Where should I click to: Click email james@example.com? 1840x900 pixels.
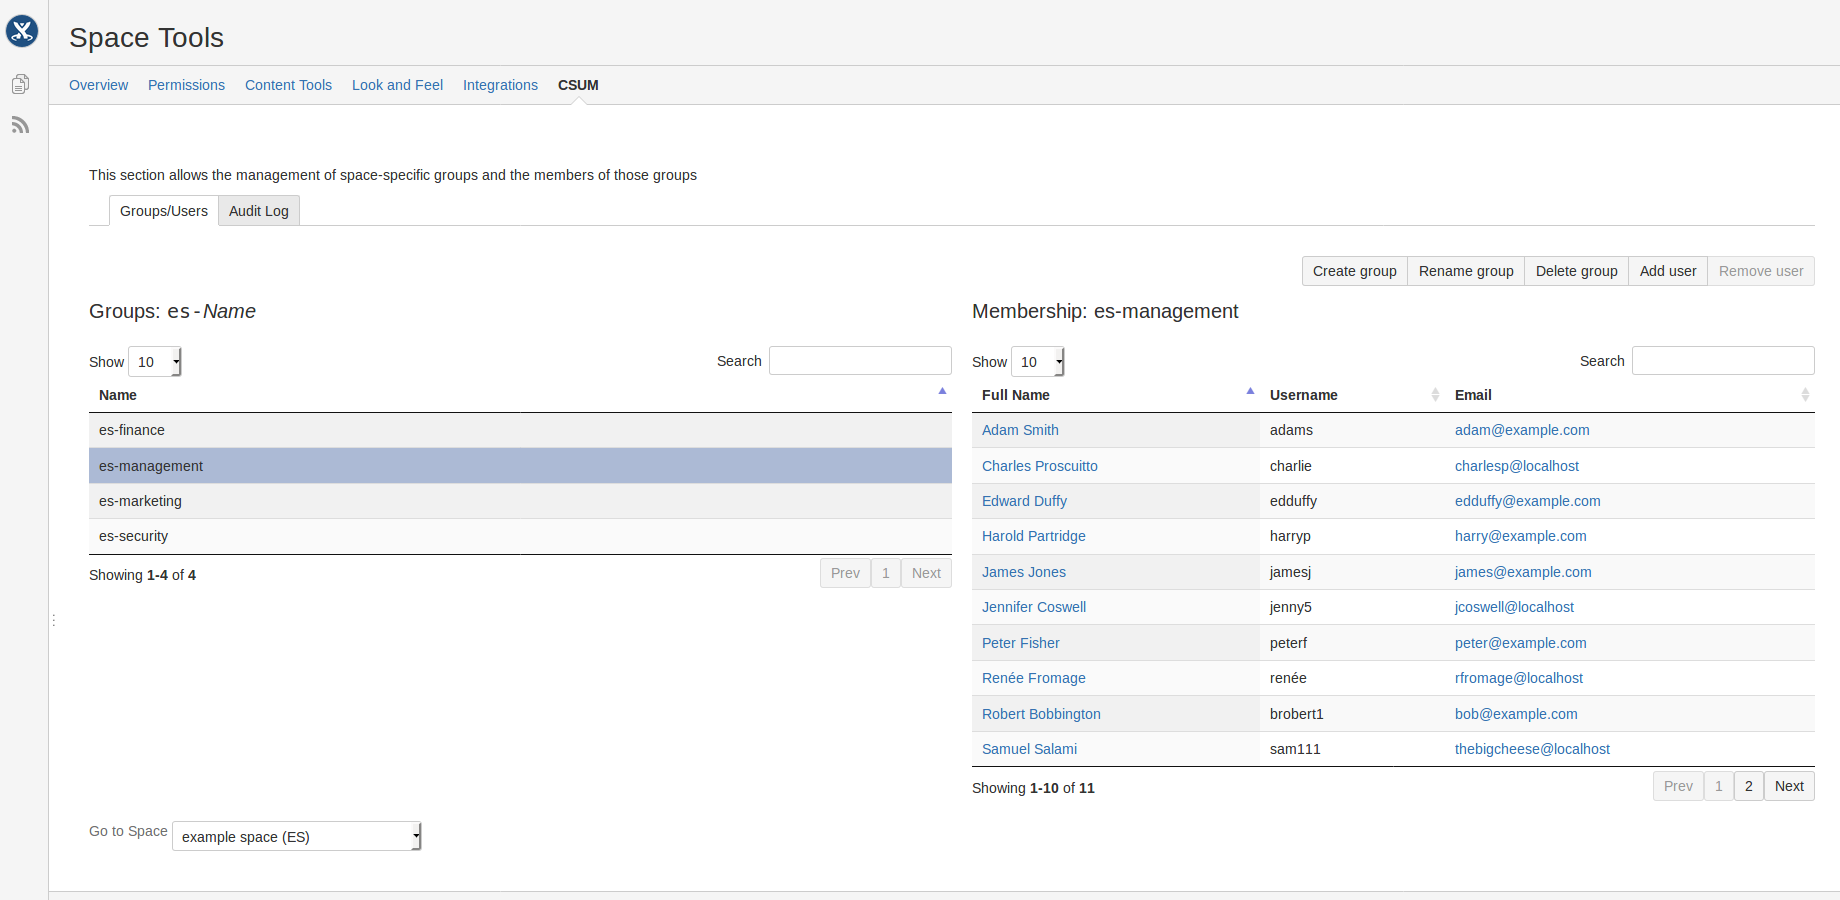1523,572
